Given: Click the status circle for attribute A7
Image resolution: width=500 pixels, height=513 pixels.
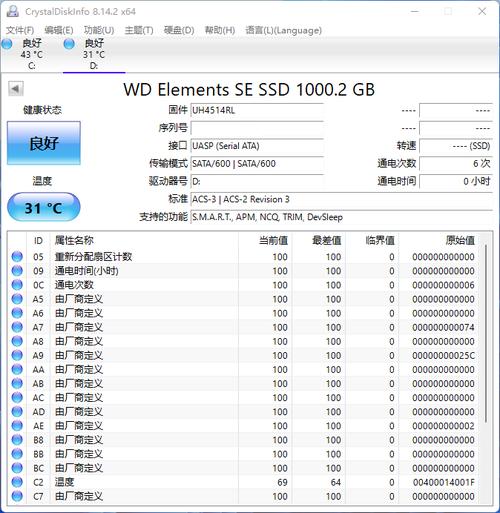Looking at the screenshot, I should tap(17, 327).
